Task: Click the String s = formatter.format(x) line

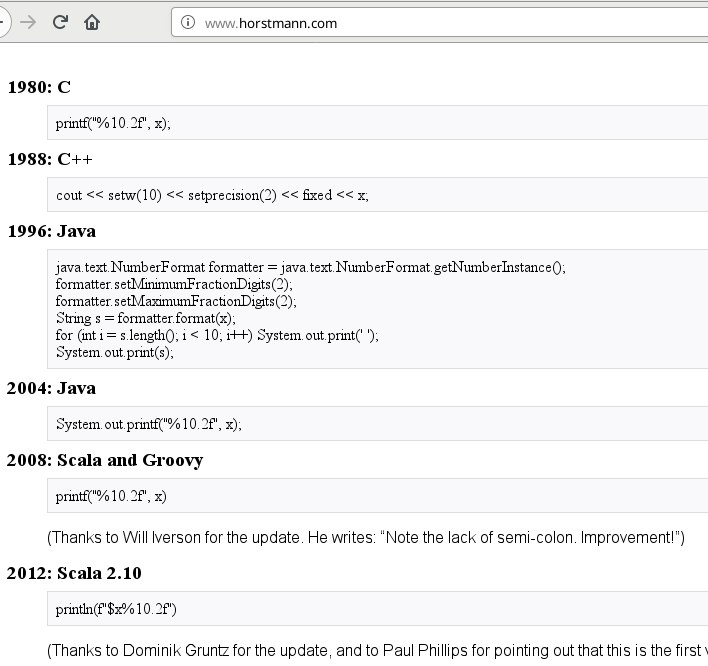Action: tap(146, 318)
